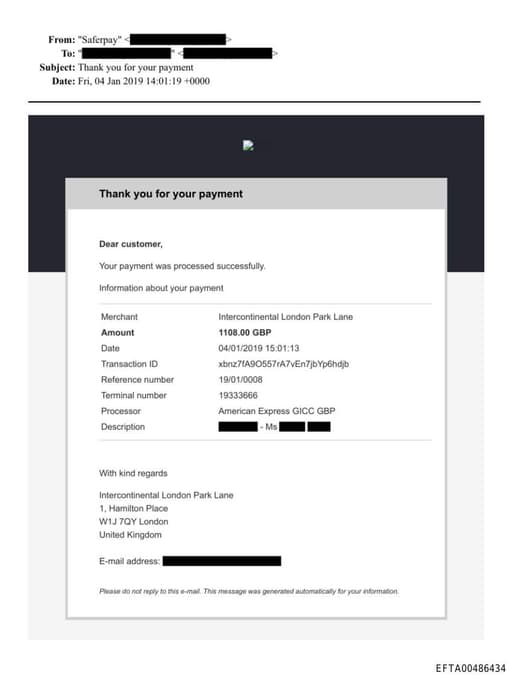Click the terminal number 19333666
The width and height of the screenshot is (512, 678).
(238, 395)
